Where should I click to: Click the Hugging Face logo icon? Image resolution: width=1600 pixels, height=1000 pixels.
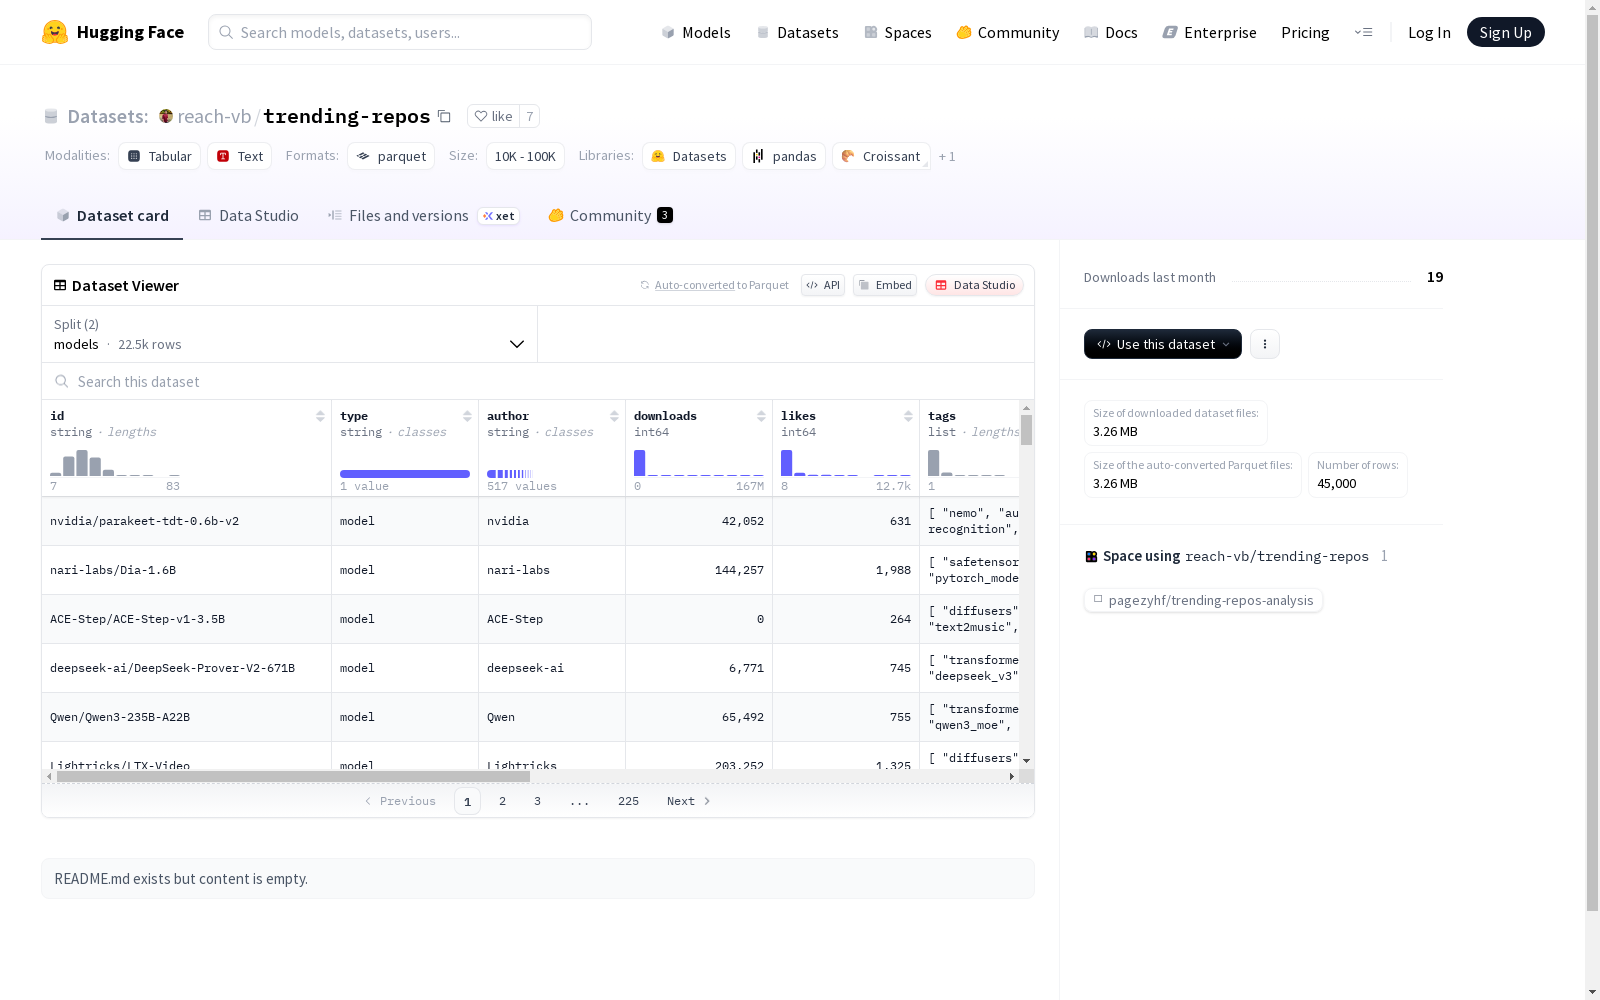pos(55,32)
